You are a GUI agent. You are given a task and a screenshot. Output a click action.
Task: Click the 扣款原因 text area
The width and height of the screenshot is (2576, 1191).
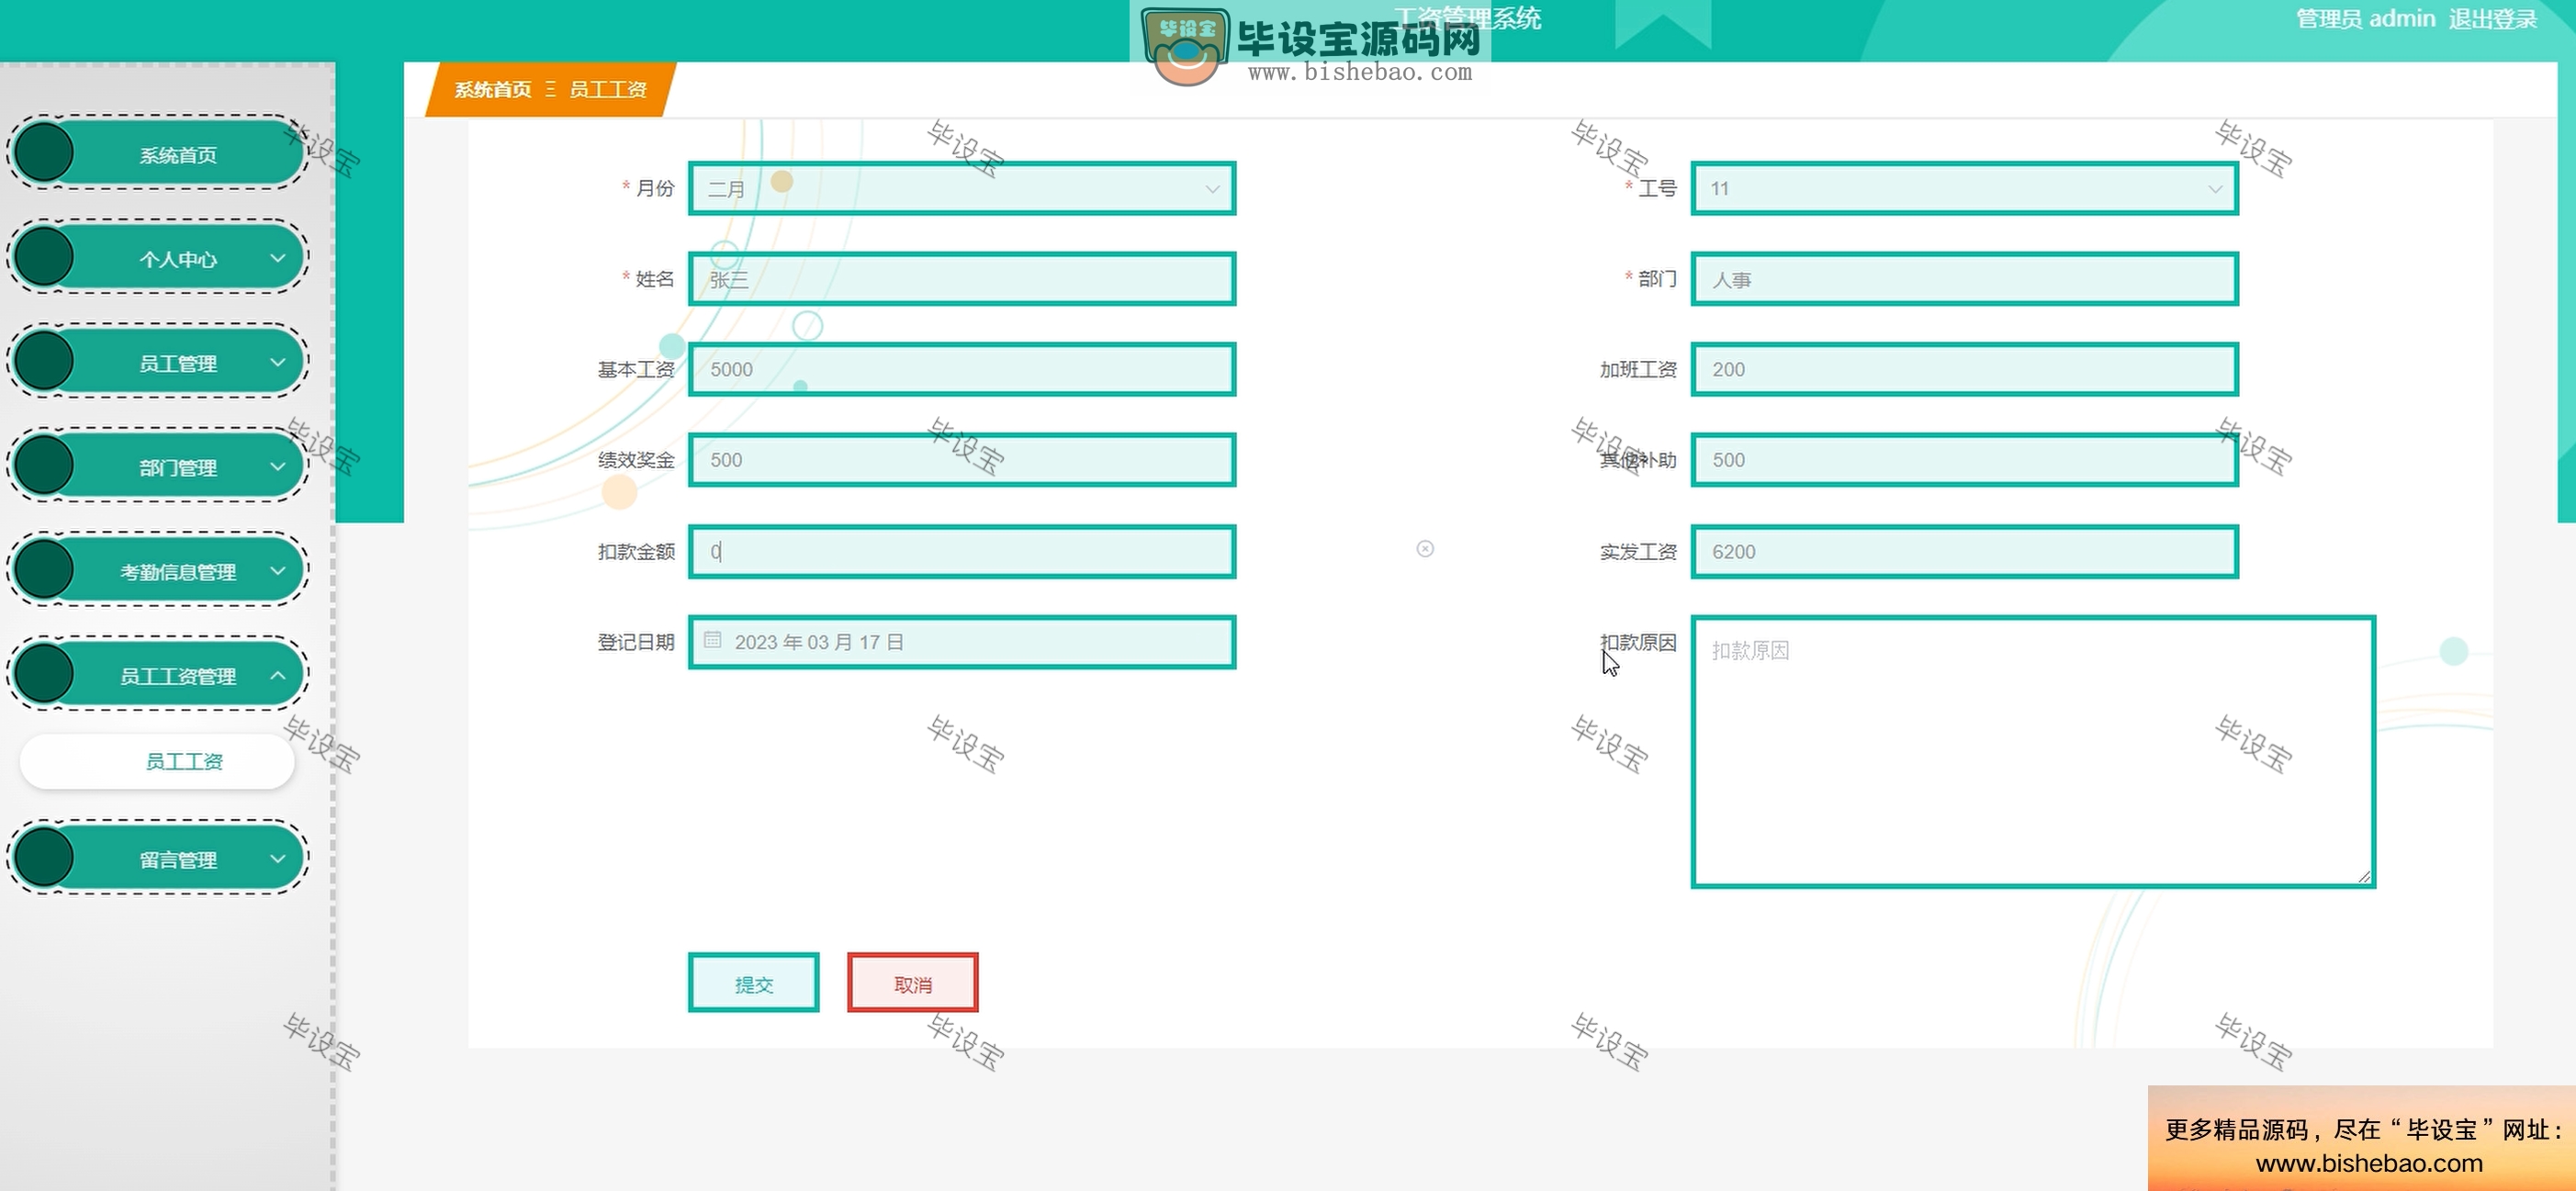point(2033,751)
